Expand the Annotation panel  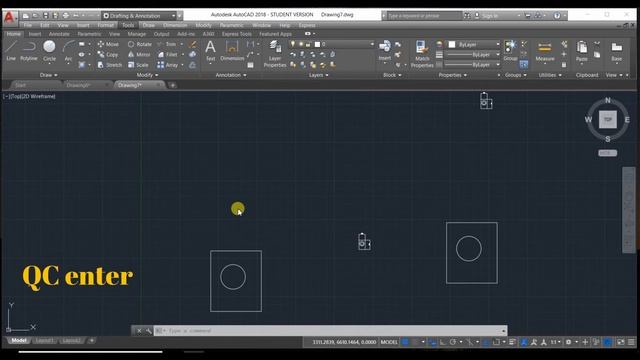coord(231,75)
